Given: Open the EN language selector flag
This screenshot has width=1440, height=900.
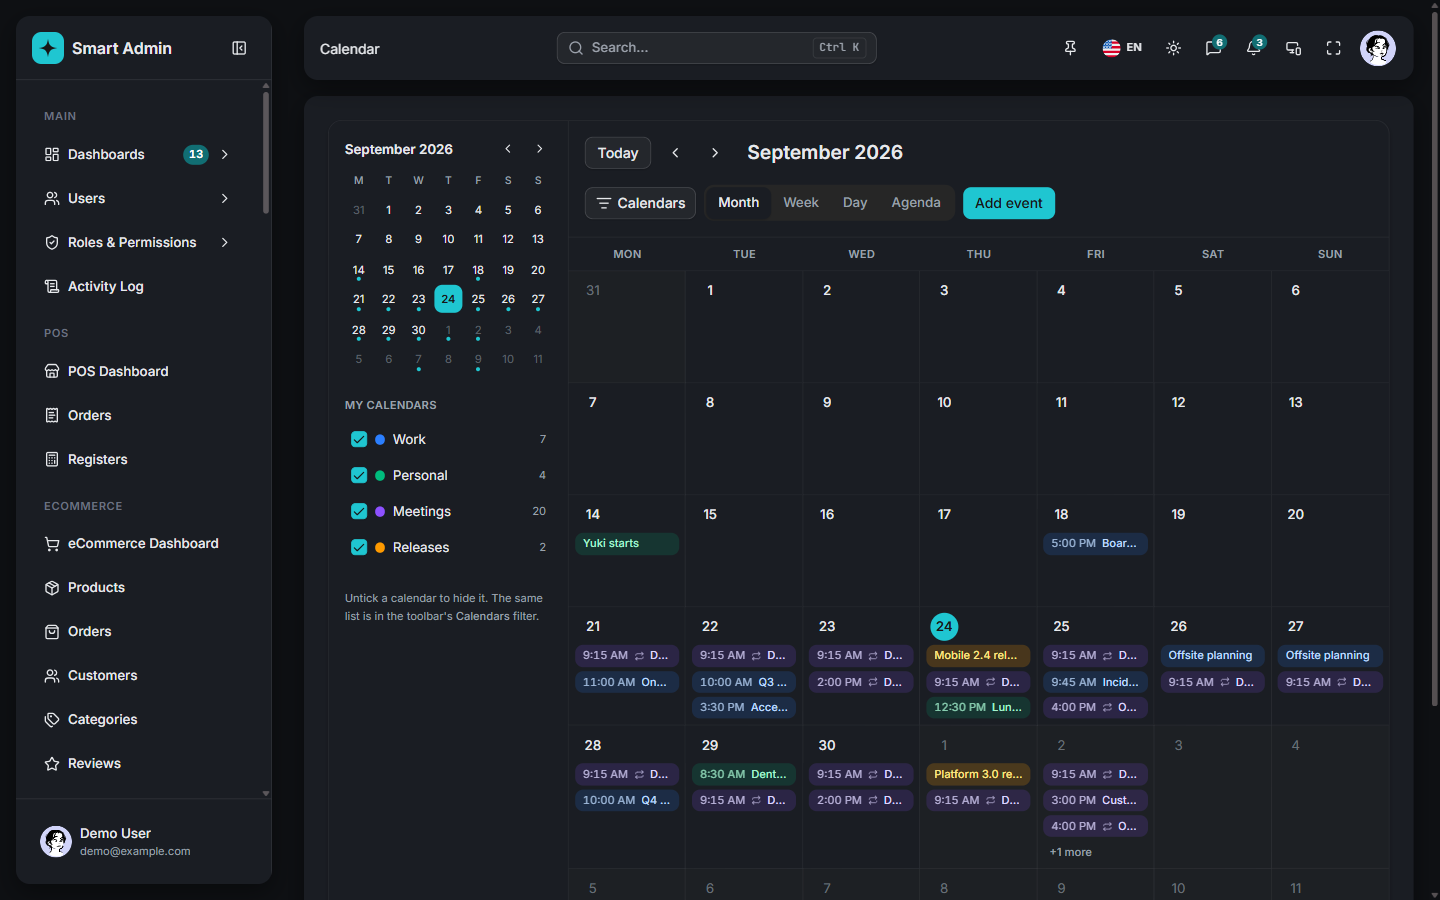Looking at the screenshot, I should tap(1122, 48).
